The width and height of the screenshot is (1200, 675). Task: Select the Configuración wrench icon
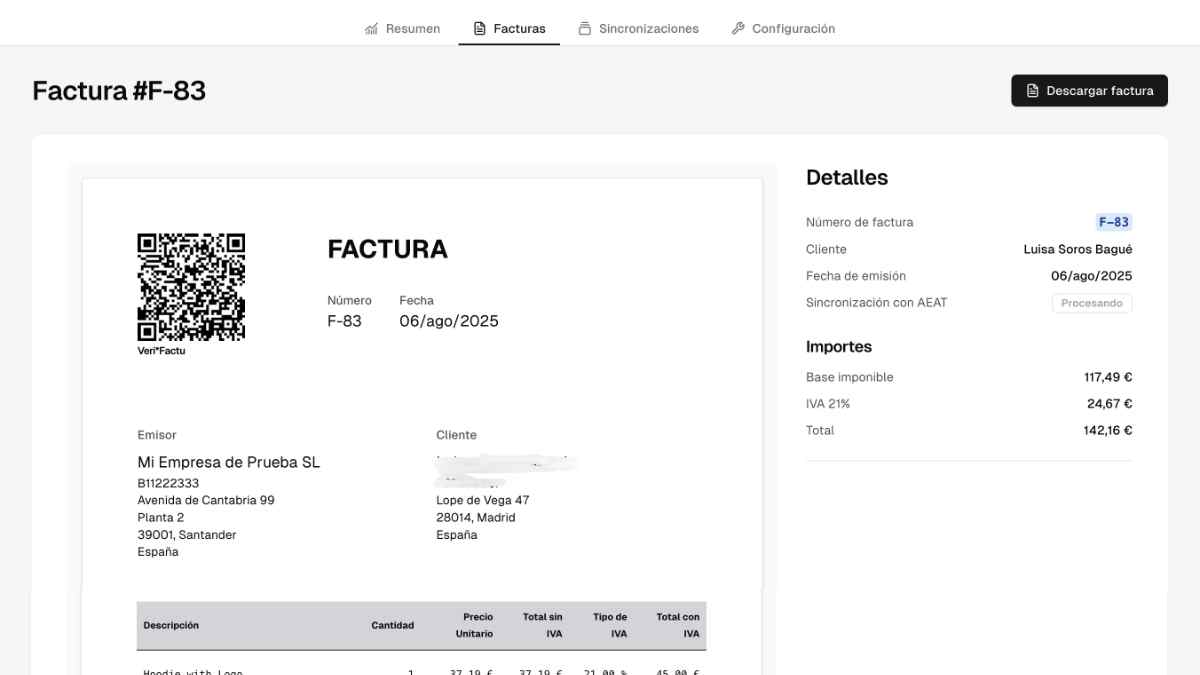coord(738,28)
